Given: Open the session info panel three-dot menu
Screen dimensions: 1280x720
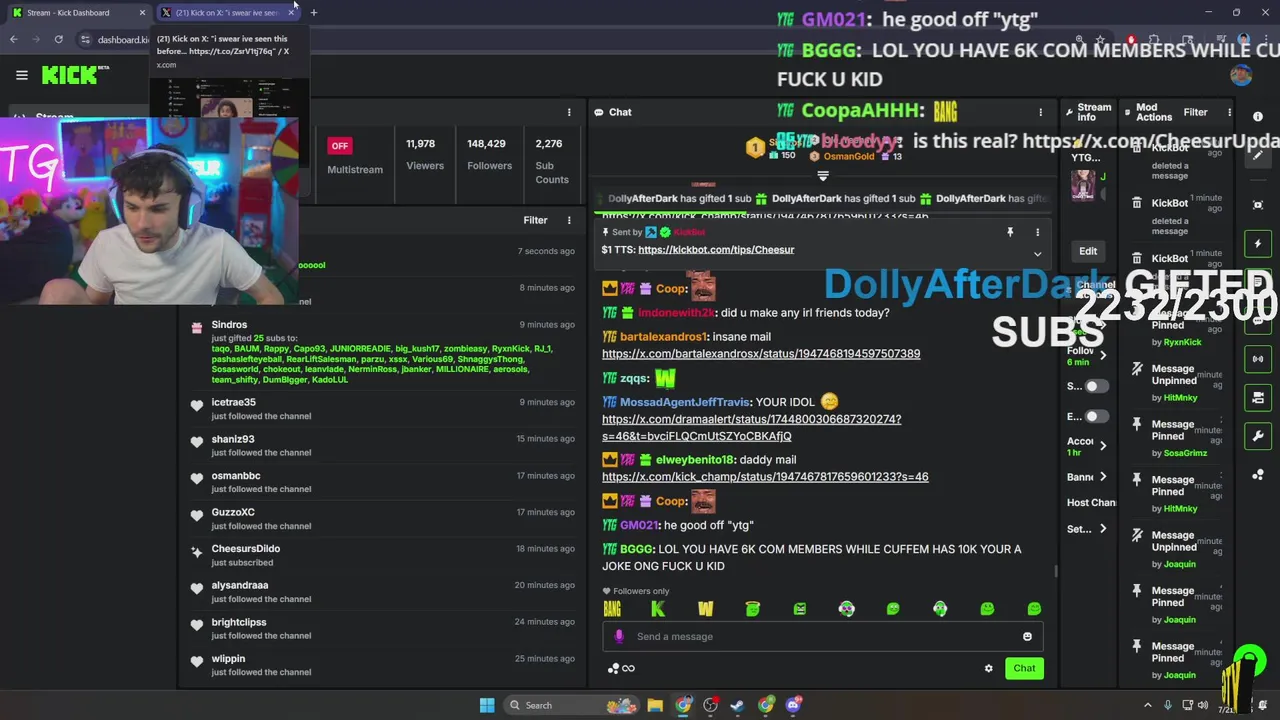Looking at the screenshot, I should coord(569,112).
